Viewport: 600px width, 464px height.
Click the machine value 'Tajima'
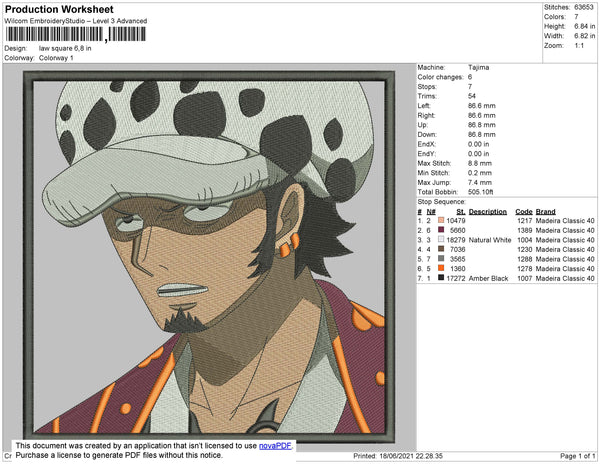pos(478,67)
